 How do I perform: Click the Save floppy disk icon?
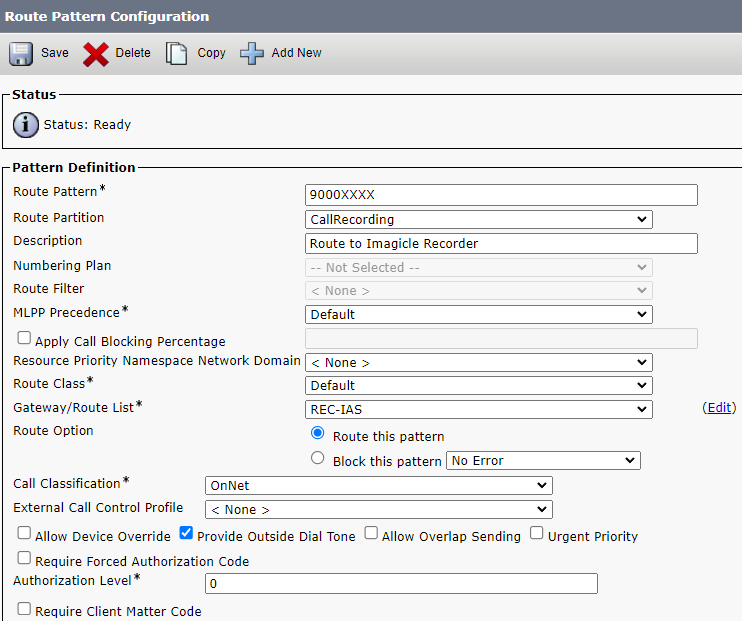click(22, 53)
